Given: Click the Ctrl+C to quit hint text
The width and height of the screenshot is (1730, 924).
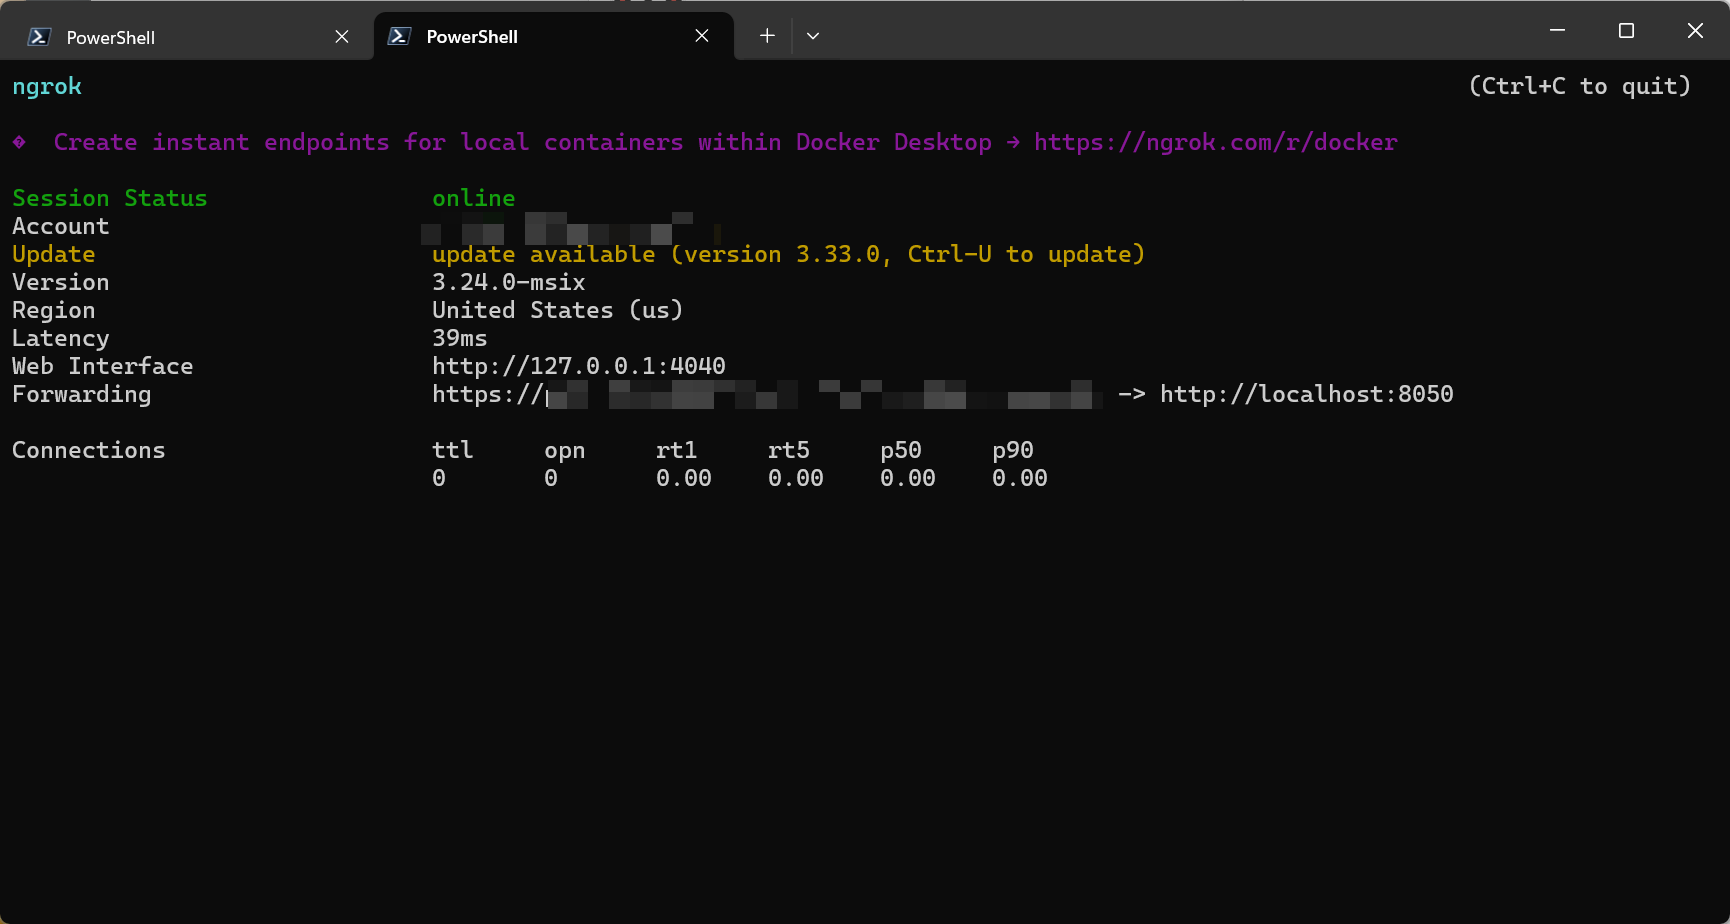Looking at the screenshot, I should coord(1578,86).
